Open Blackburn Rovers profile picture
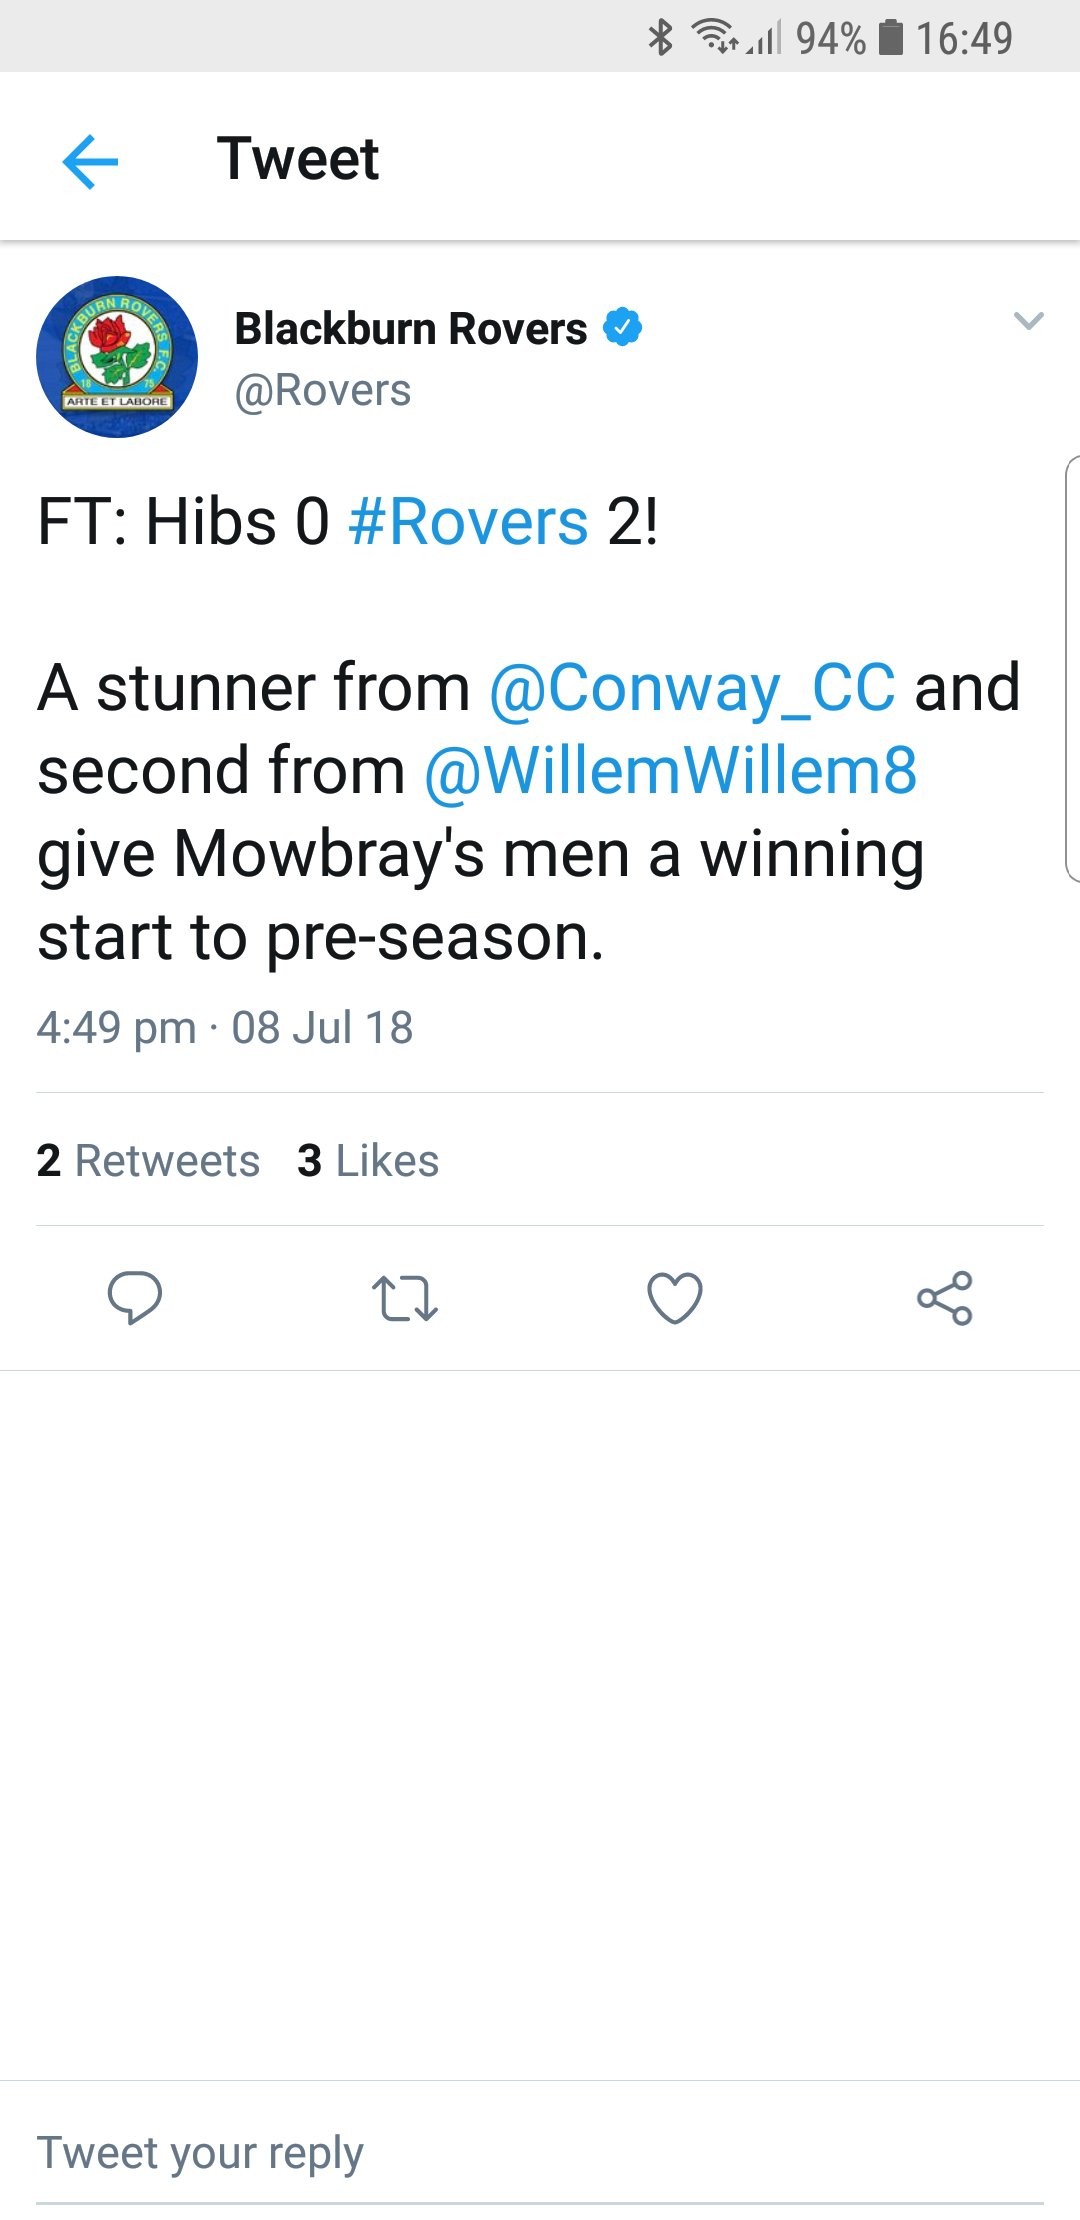Viewport: 1080px width, 2220px height. pyautogui.click(x=117, y=357)
